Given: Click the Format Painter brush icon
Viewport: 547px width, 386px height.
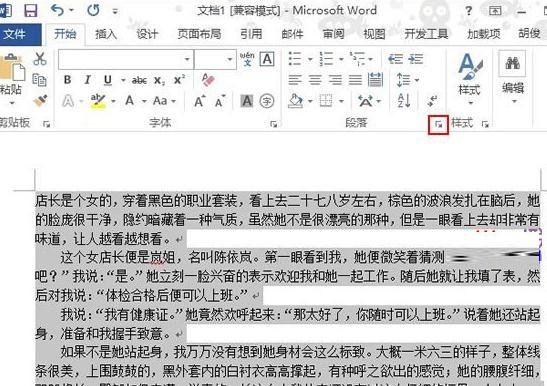Looking at the screenshot, I should [x=40, y=101].
